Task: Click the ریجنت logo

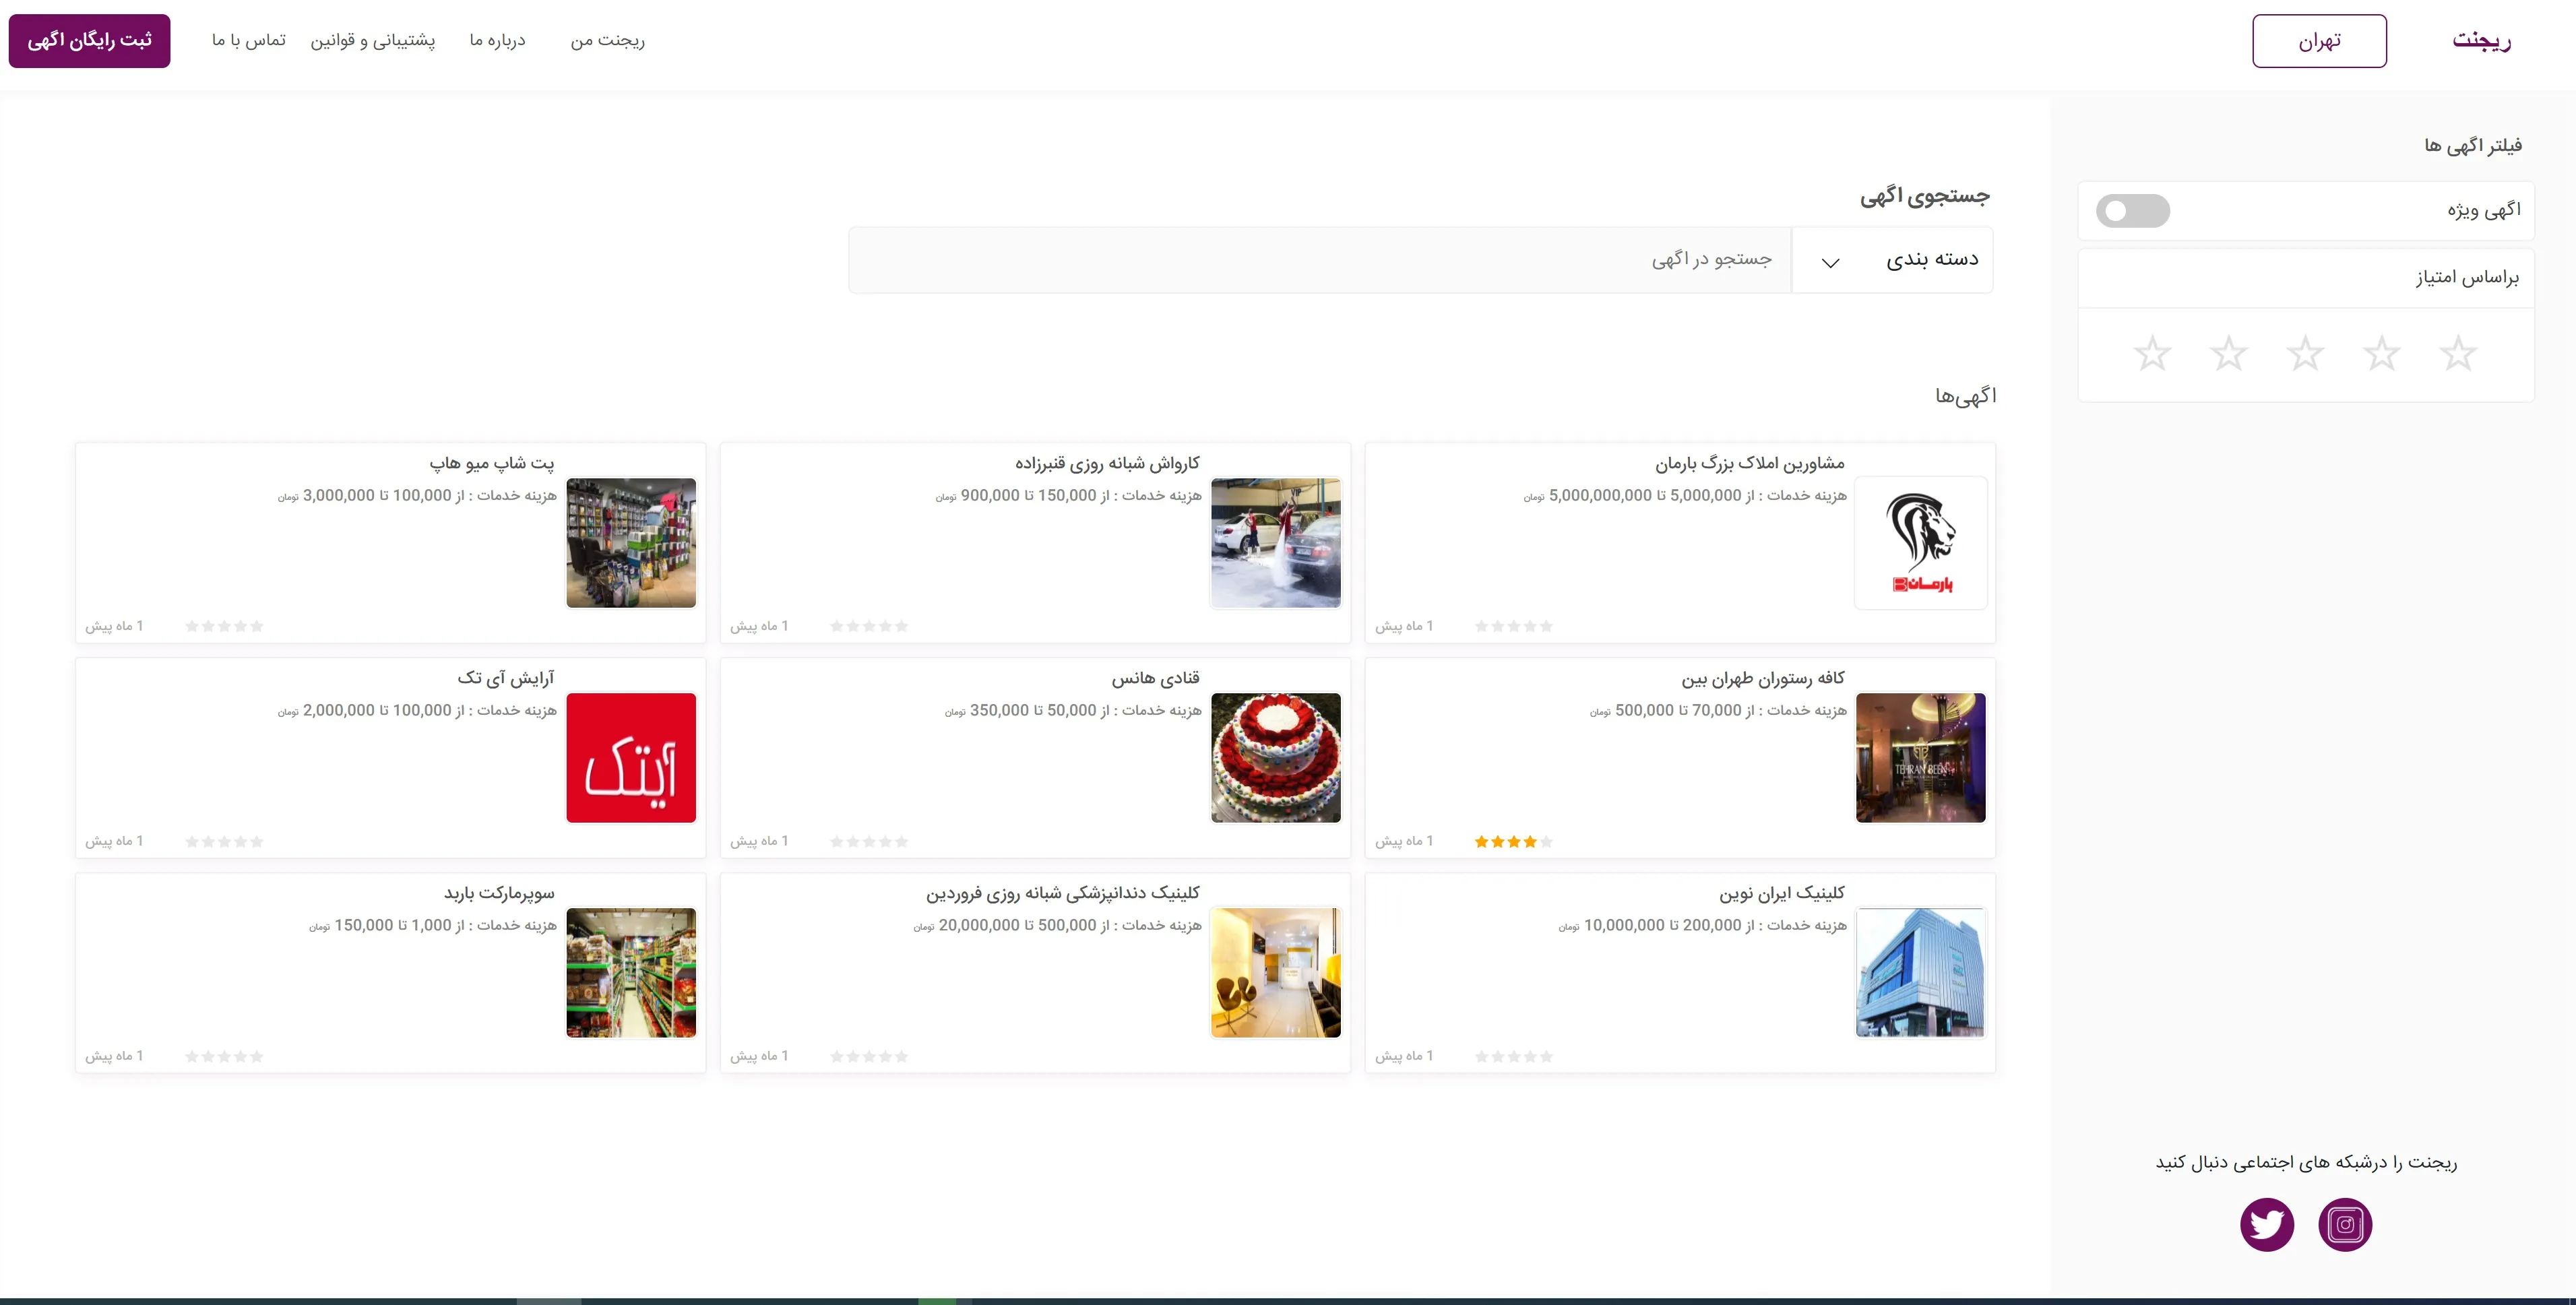Action: point(2482,40)
